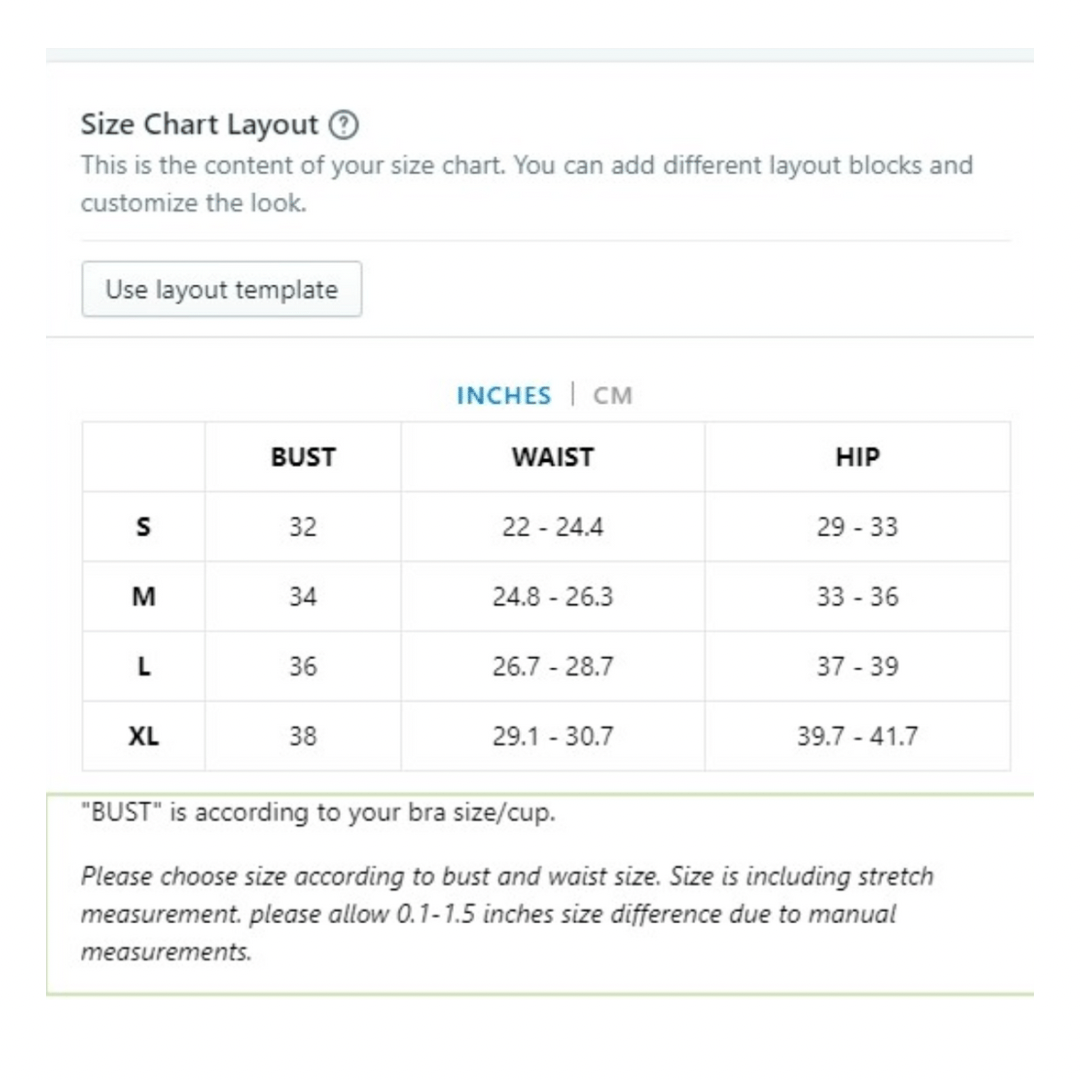1080x1080 pixels.
Task: Click the S size row label
Action: pyautogui.click(x=144, y=527)
